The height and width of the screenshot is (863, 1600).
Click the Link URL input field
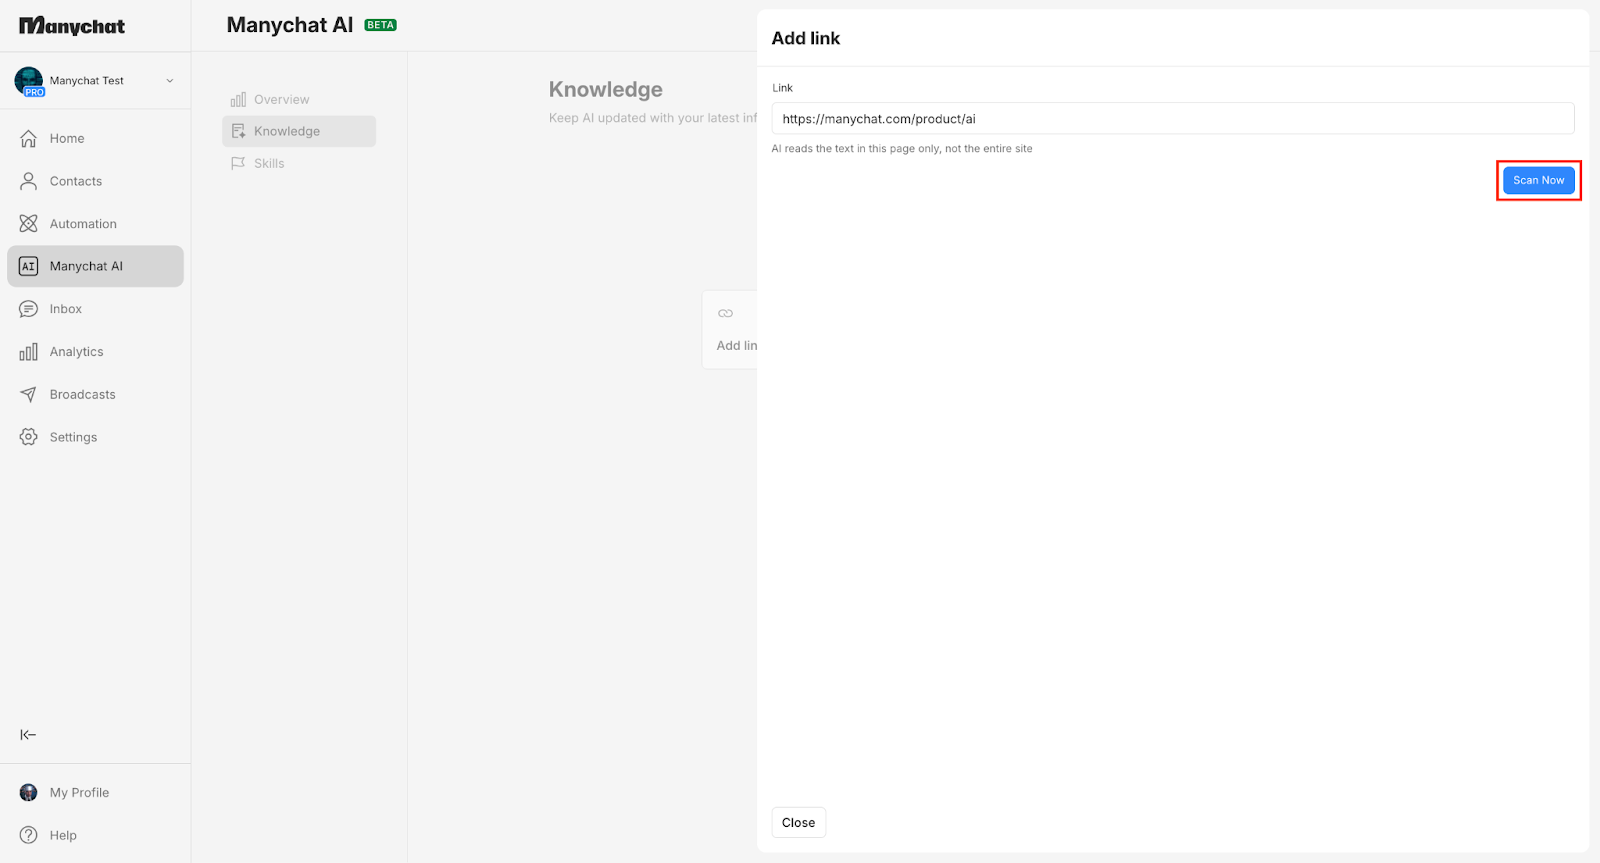(x=1172, y=119)
